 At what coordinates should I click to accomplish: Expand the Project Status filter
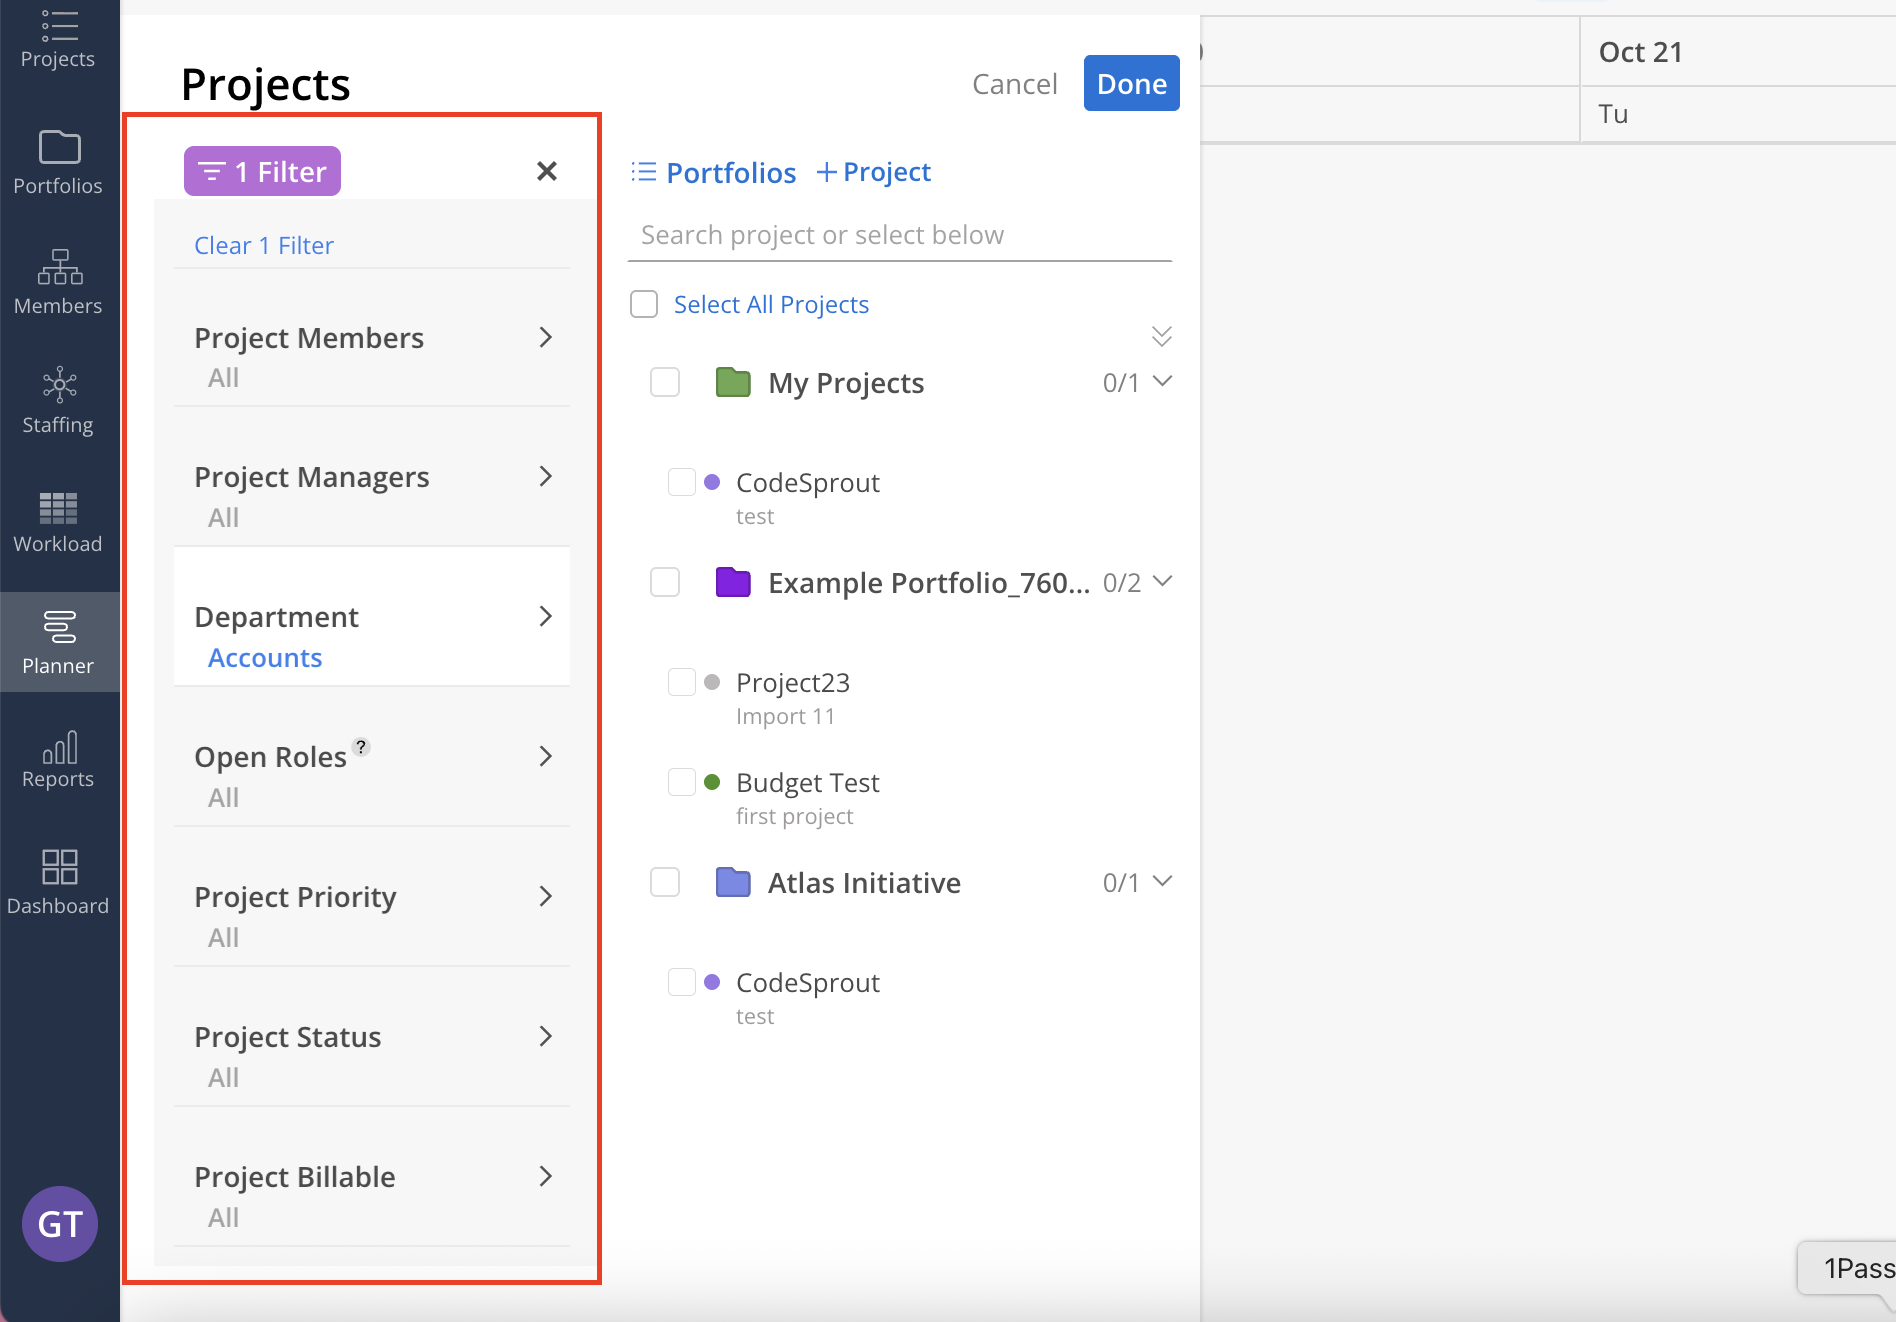(x=372, y=1037)
